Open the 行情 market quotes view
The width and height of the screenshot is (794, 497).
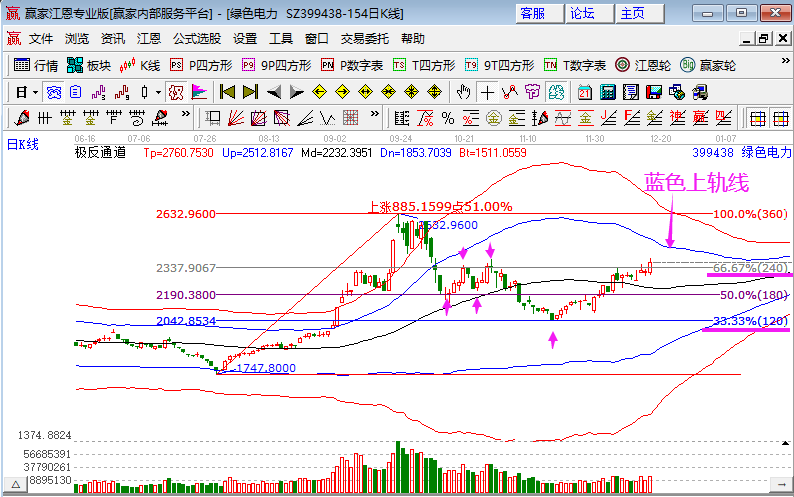click(x=36, y=65)
